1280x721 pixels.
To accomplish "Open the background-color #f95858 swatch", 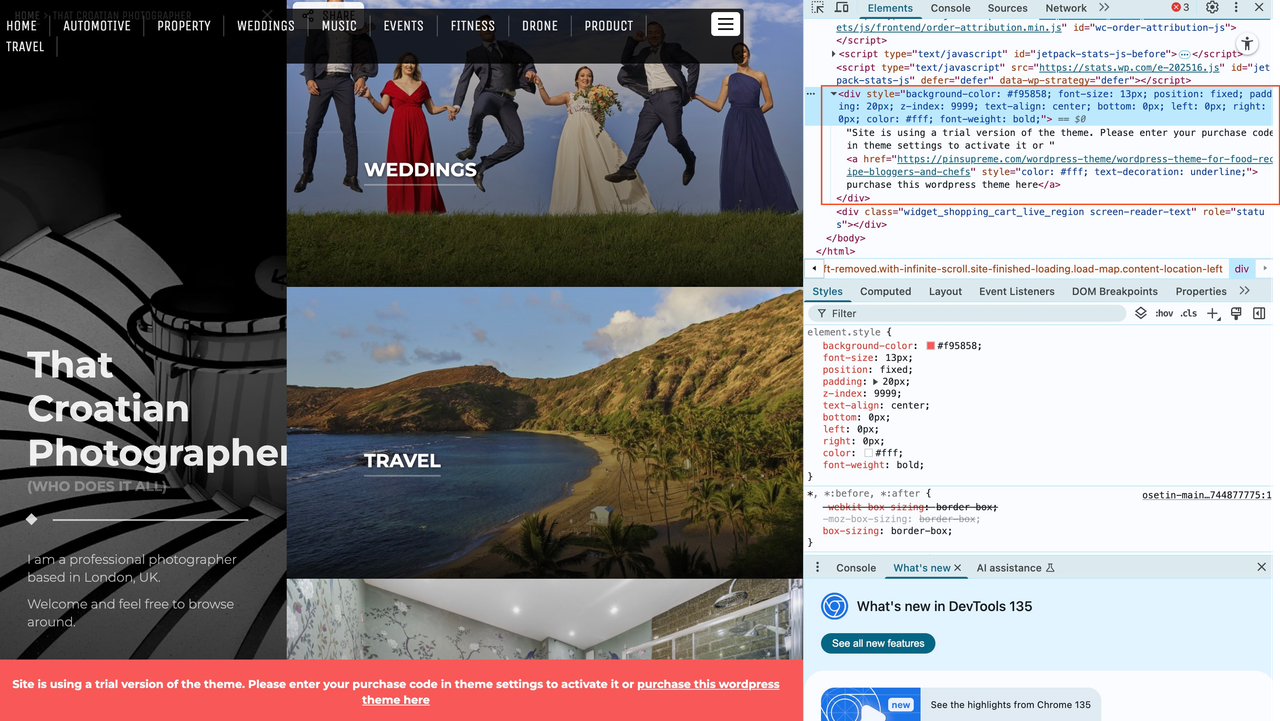I will tap(930, 346).
